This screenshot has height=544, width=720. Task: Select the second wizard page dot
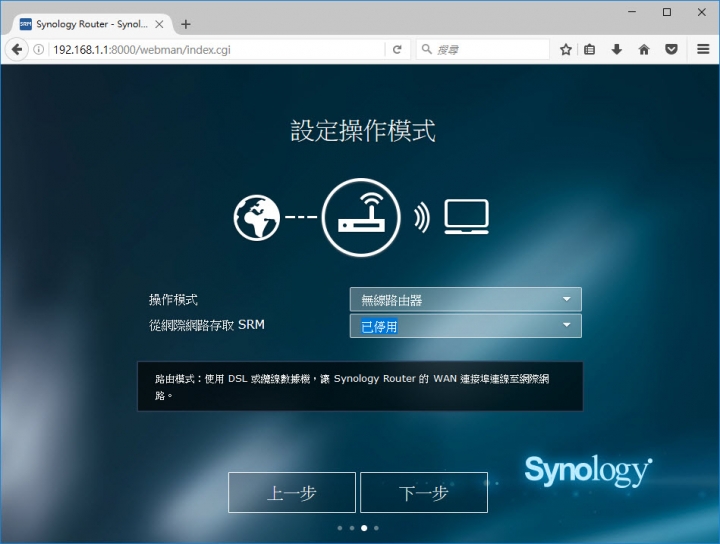(352, 528)
